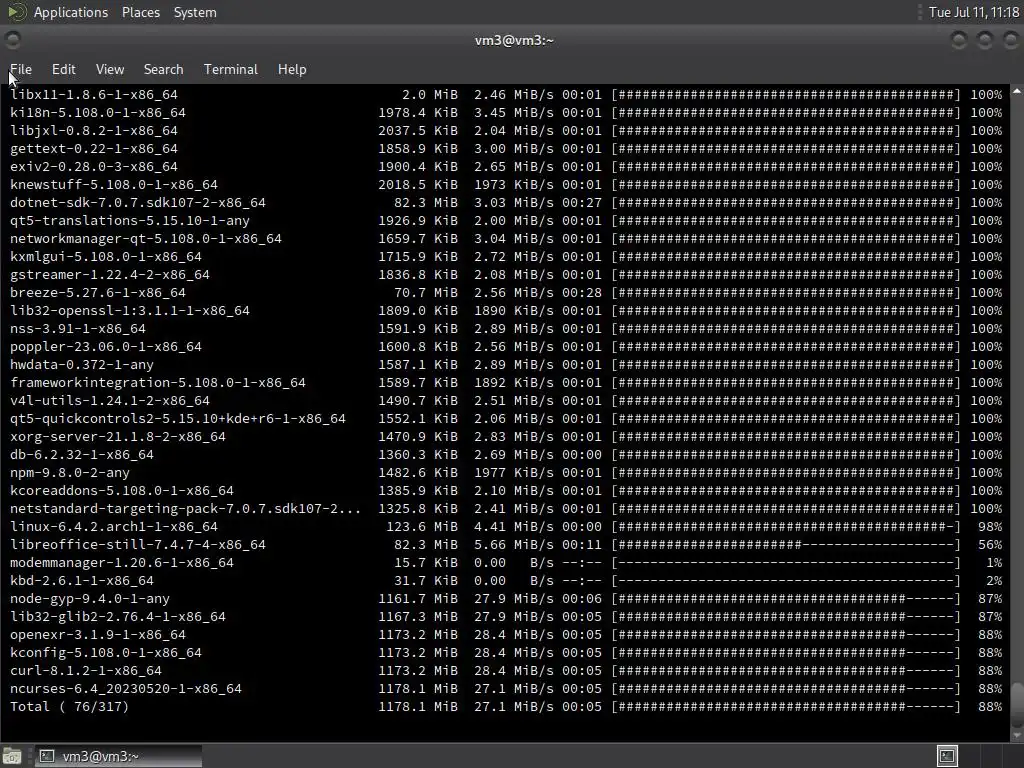The width and height of the screenshot is (1024, 768).
Task: Click the 123.6 MiB size value
Action: [x=422, y=527]
